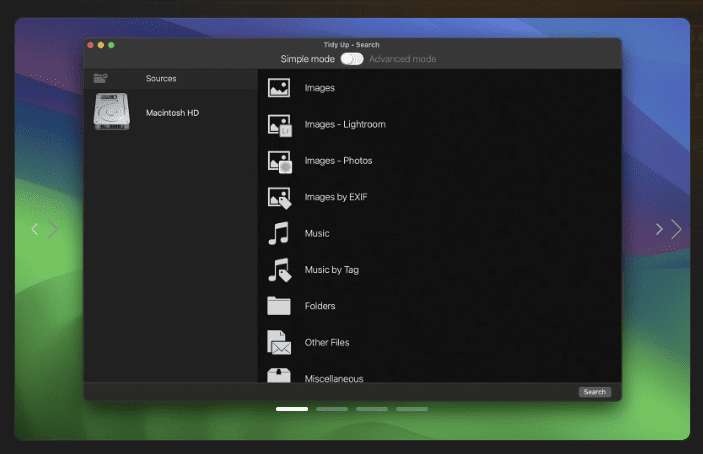Select the Other Files envelope icon
The width and height of the screenshot is (703, 454).
pyautogui.click(x=279, y=342)
